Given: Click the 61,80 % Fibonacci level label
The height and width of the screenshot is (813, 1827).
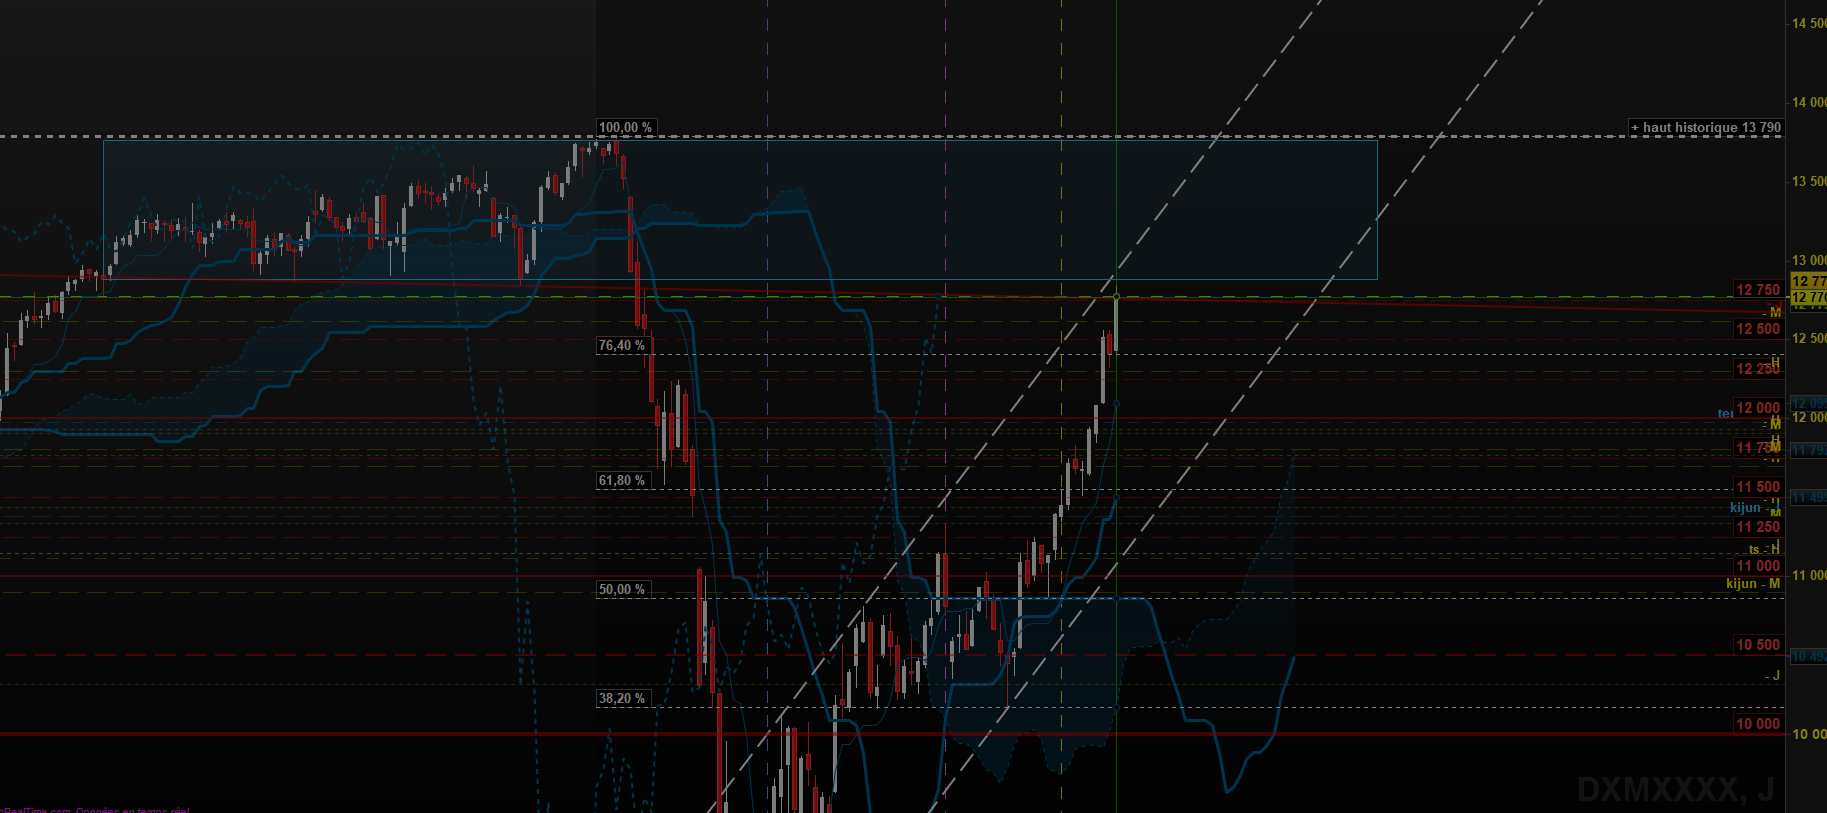Looking at the screenshot, I should [622, 480].
